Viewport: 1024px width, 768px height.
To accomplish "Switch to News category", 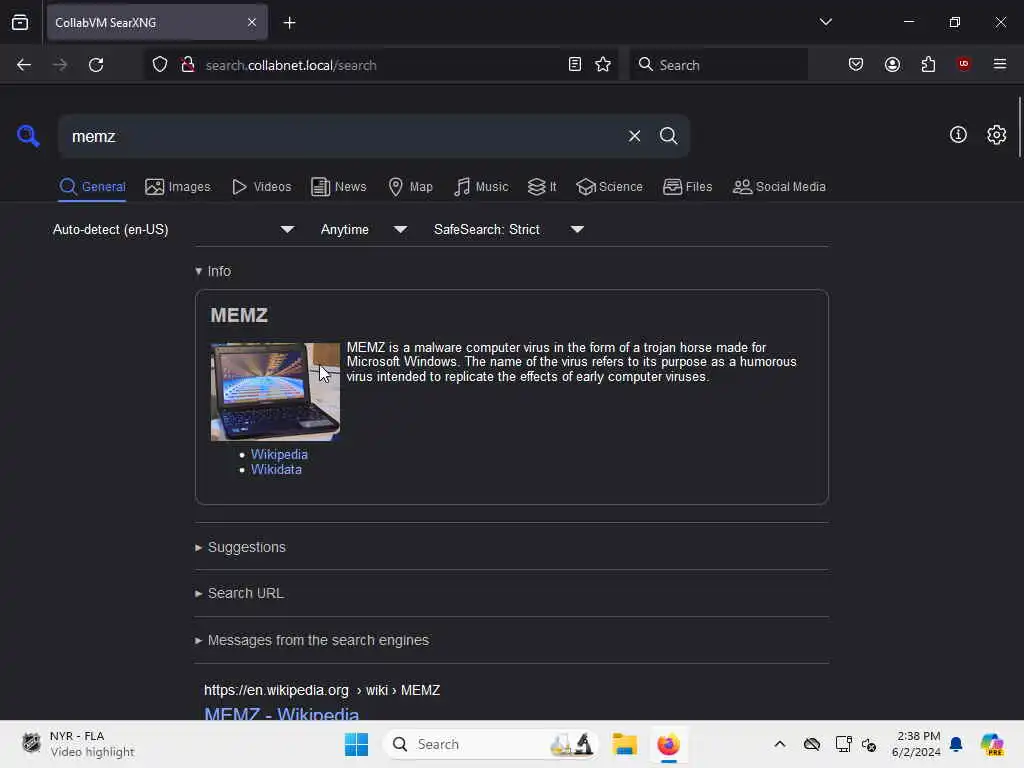I will (338, 187).
